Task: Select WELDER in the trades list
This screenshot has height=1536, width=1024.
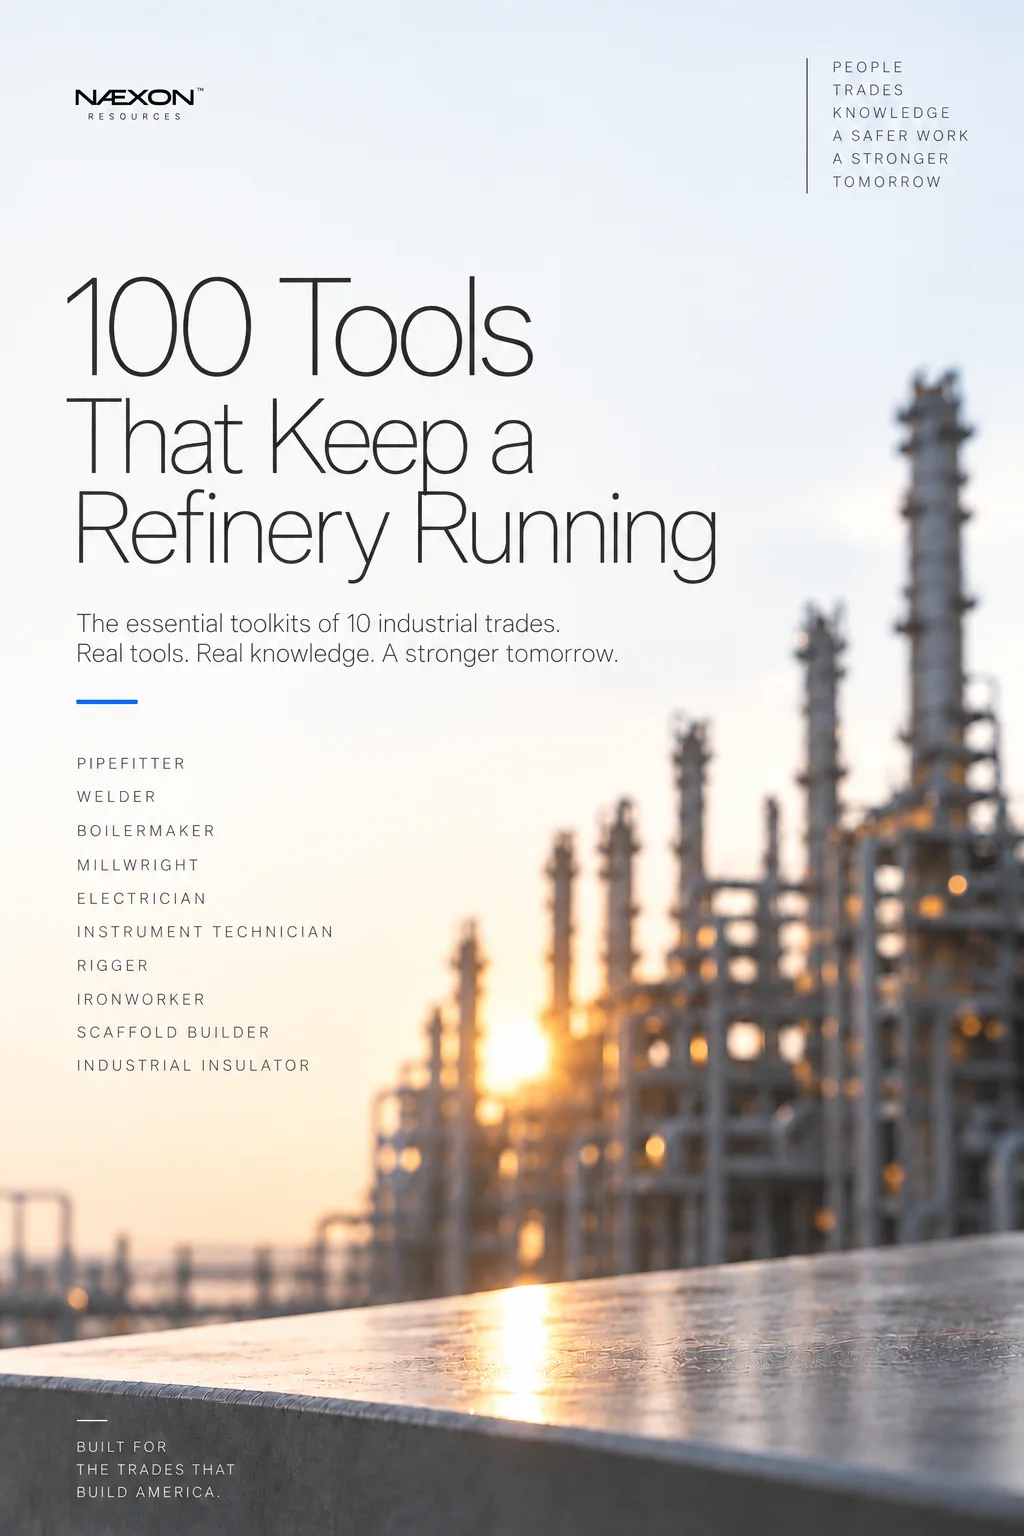Action: click(x=117, y=797)
